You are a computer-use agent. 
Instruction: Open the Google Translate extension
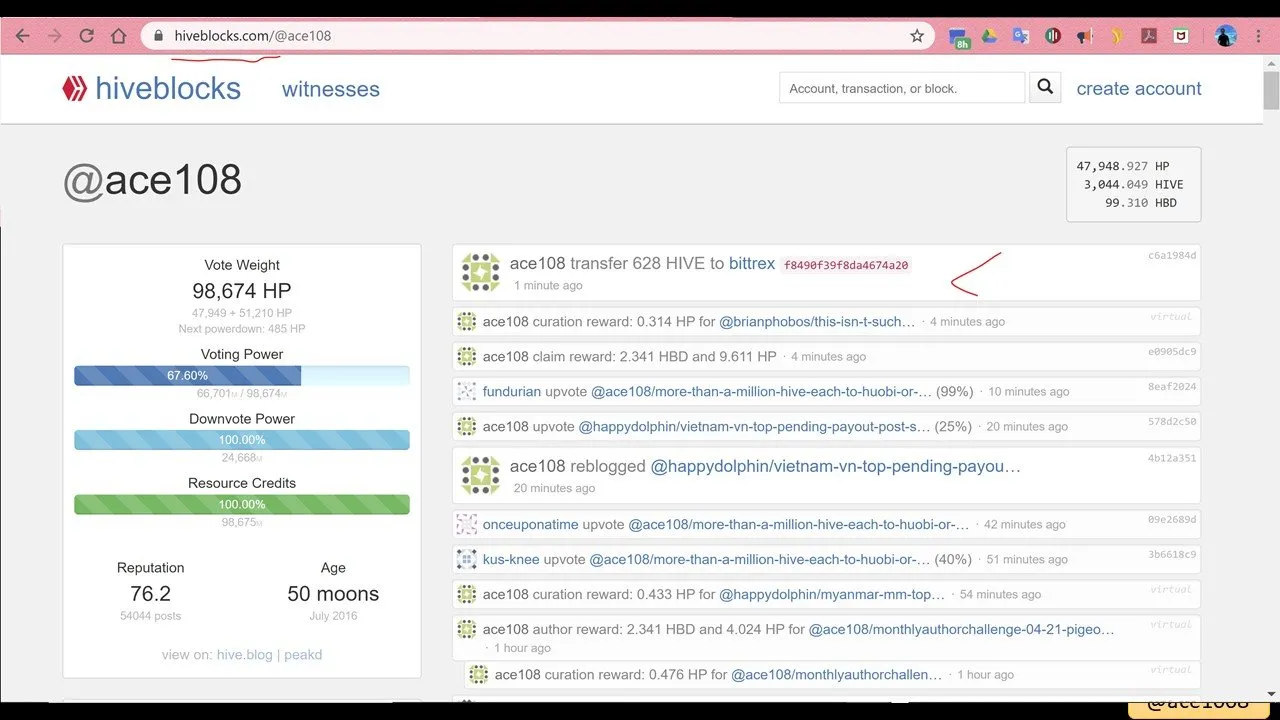pyautogui.click(x=1021, y=36)
